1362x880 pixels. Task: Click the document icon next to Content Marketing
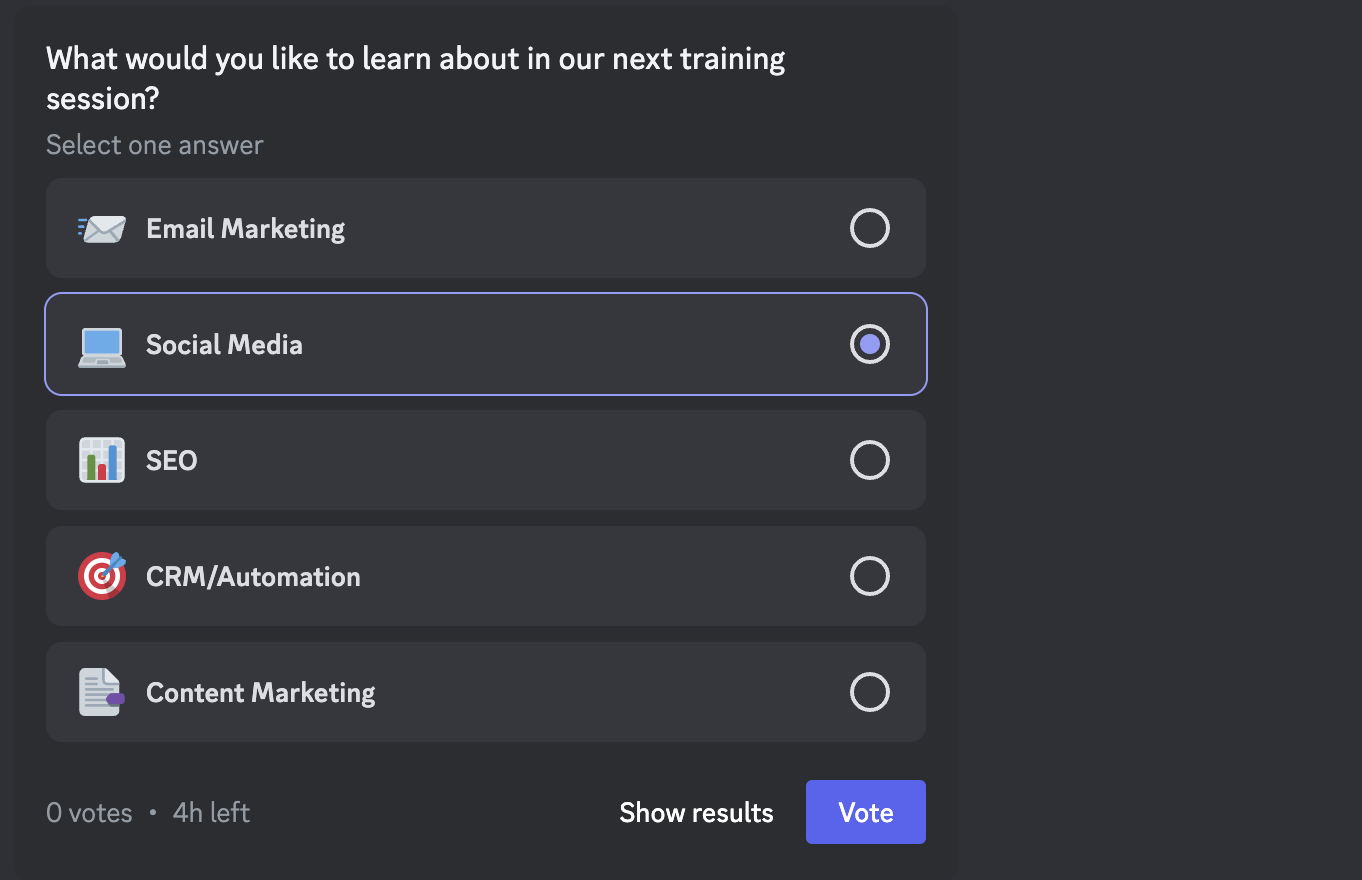pos(100,692)
